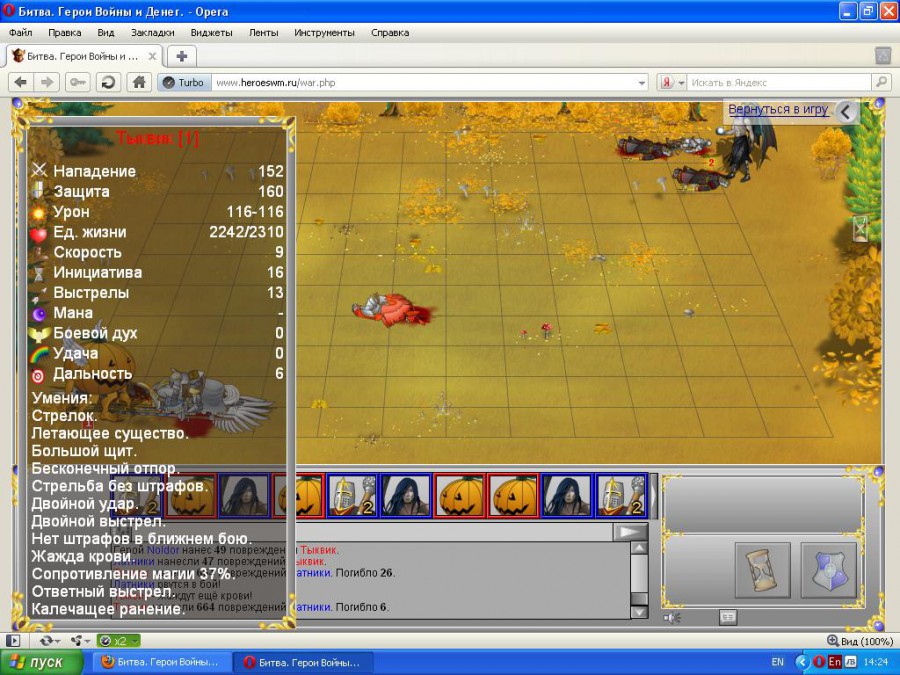Click the small hourglass at battlefield edge
Viewport: 900px width, 675px height.
tap(860, 228)
